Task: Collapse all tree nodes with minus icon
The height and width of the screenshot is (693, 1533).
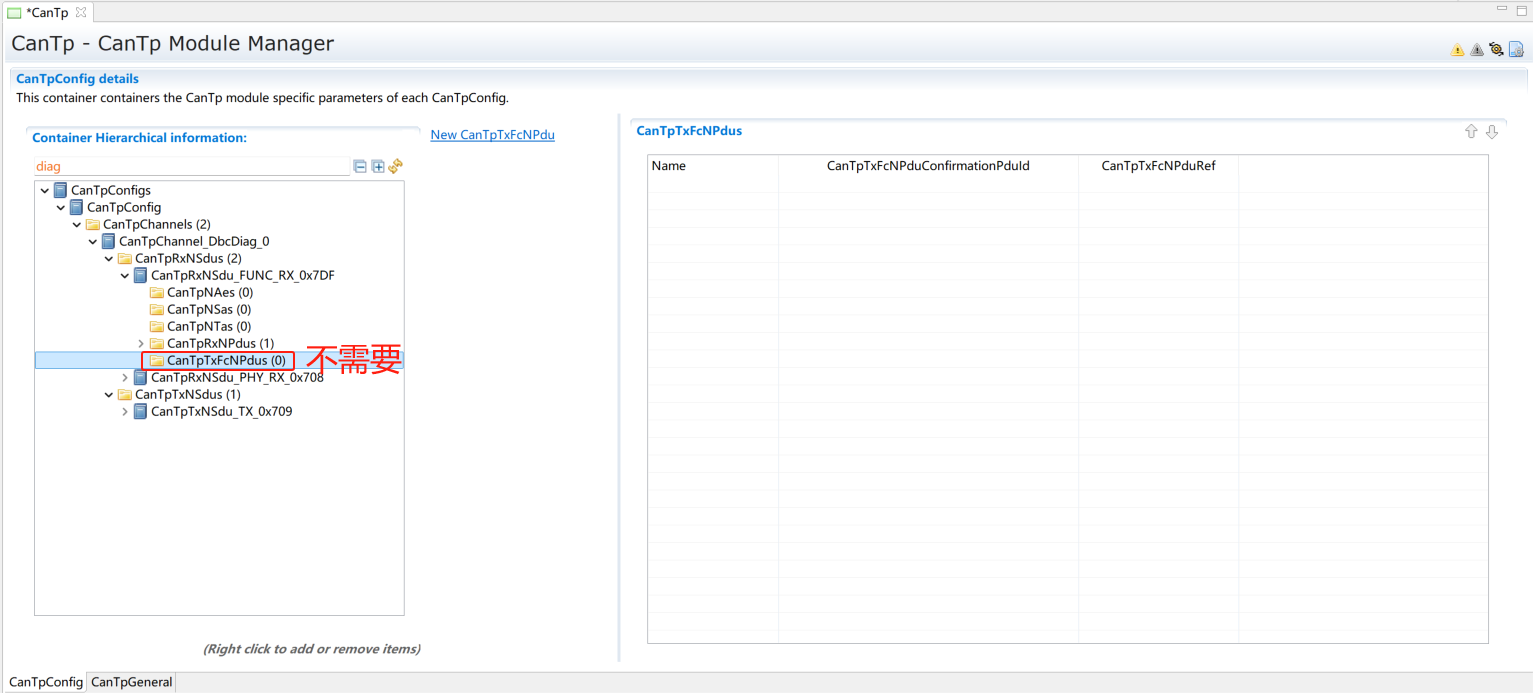Action: tap(360, 167)
